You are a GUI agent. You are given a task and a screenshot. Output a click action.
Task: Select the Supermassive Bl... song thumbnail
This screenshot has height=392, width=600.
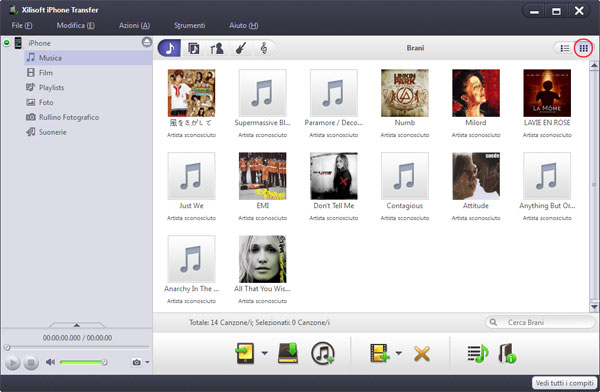coord(262,93)
